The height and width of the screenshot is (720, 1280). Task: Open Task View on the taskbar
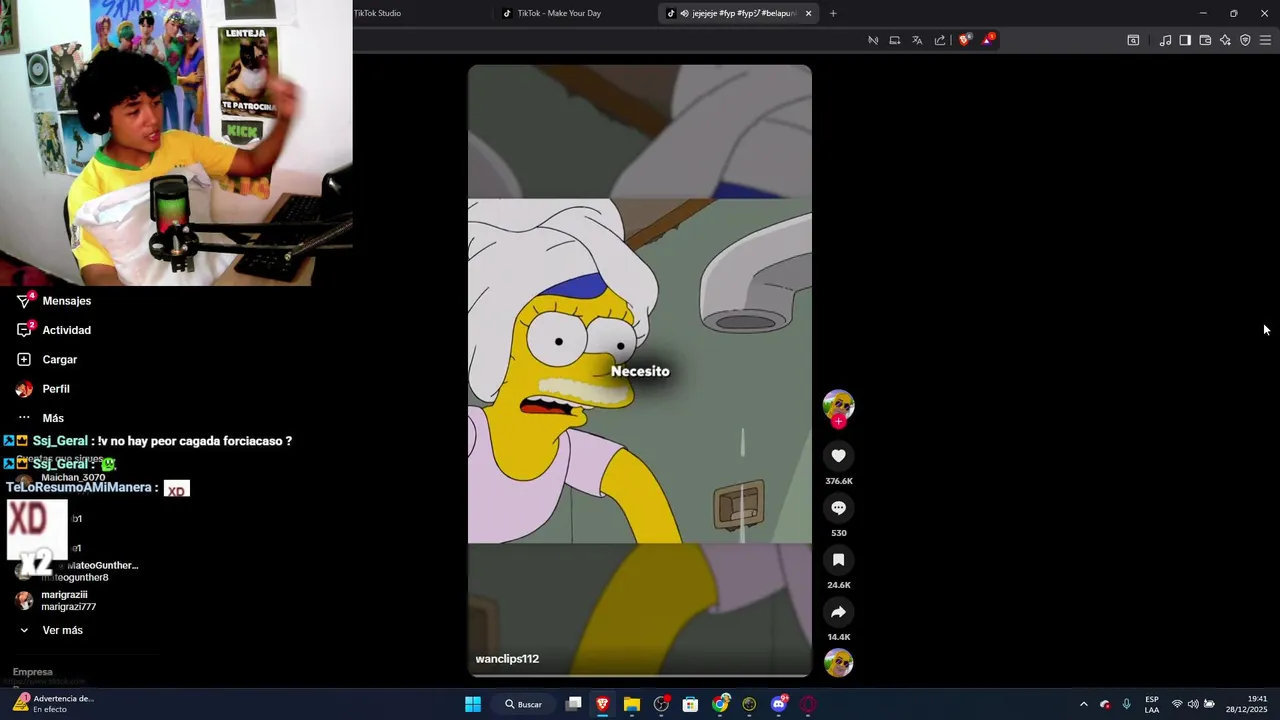(573, 704)
